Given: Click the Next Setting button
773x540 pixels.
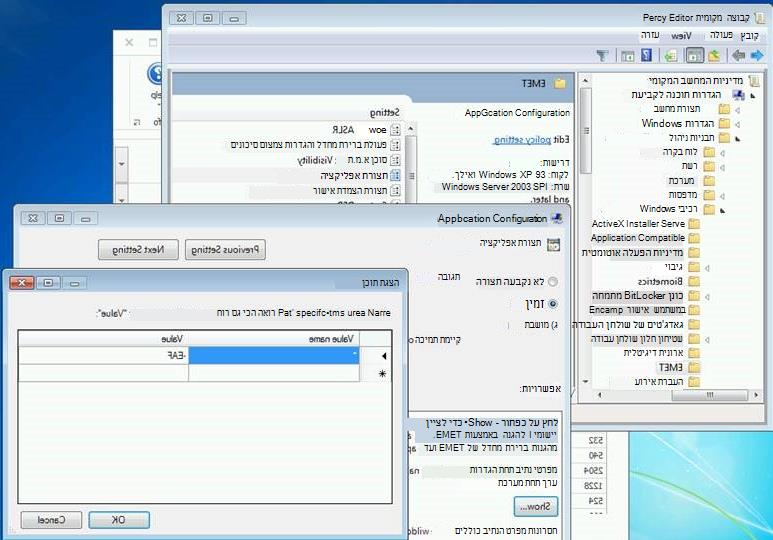Looking at the screenshot, I should coord(138,250).
